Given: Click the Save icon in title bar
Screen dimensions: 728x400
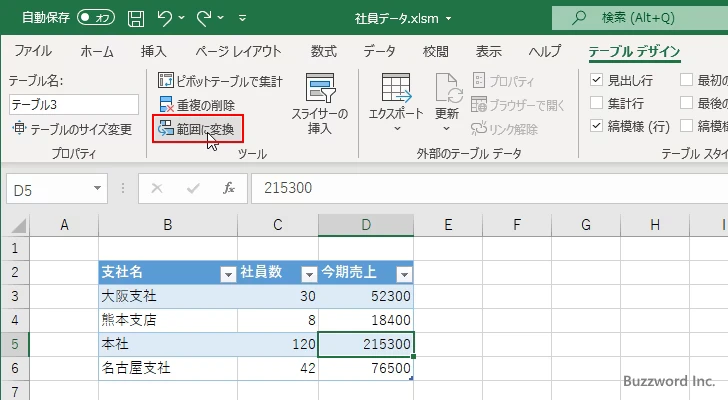Looking at the screenshot, I should [x=136, y=19].
